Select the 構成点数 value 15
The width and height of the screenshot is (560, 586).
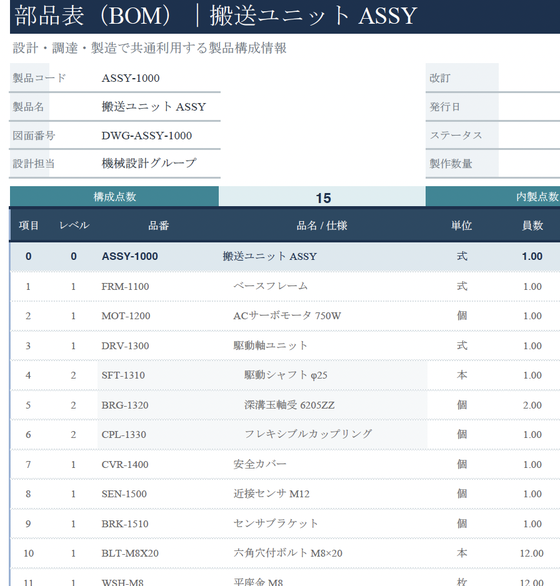(x=323, y=198)
